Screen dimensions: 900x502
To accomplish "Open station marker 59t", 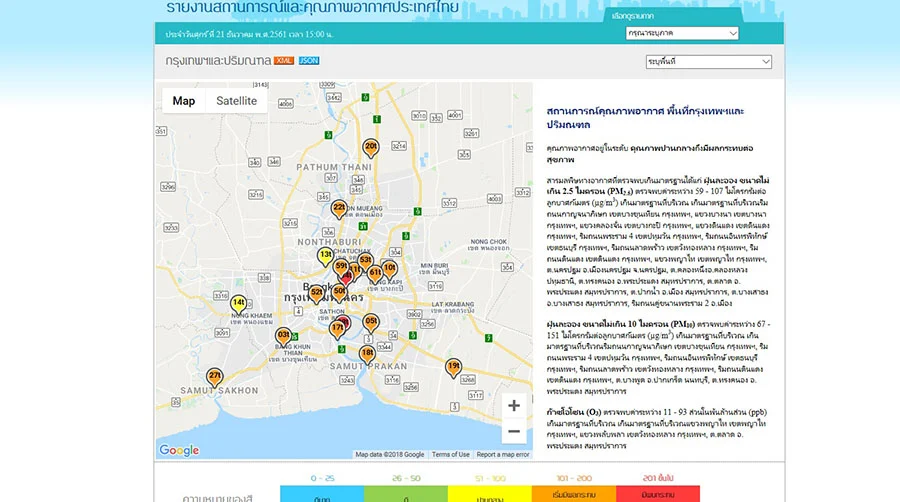I will pyautogui.click(x=341, y=267).
